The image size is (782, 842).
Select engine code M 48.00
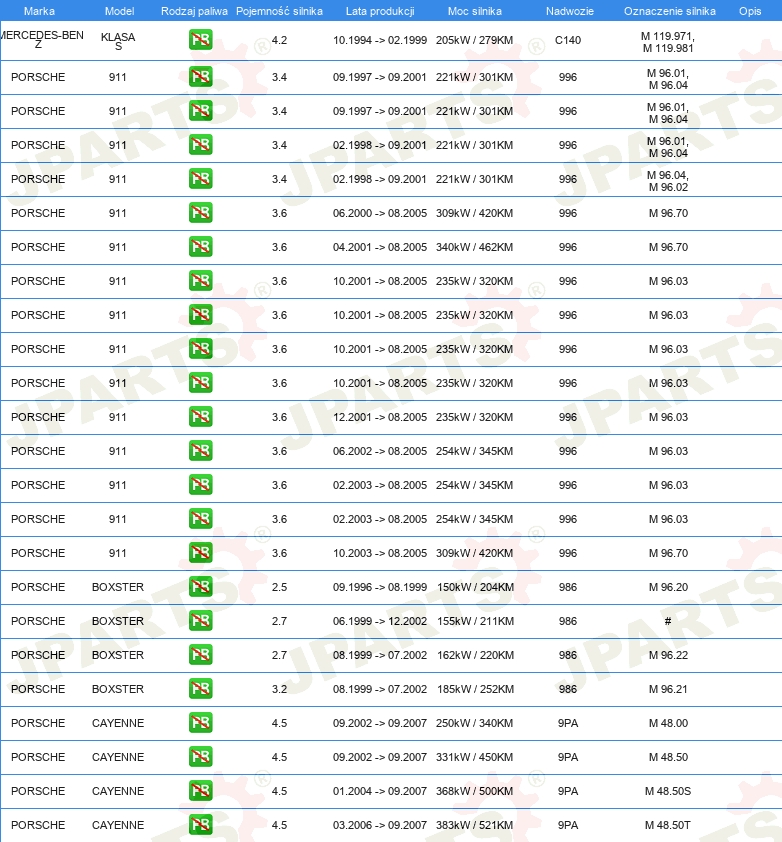pos(668,723)
